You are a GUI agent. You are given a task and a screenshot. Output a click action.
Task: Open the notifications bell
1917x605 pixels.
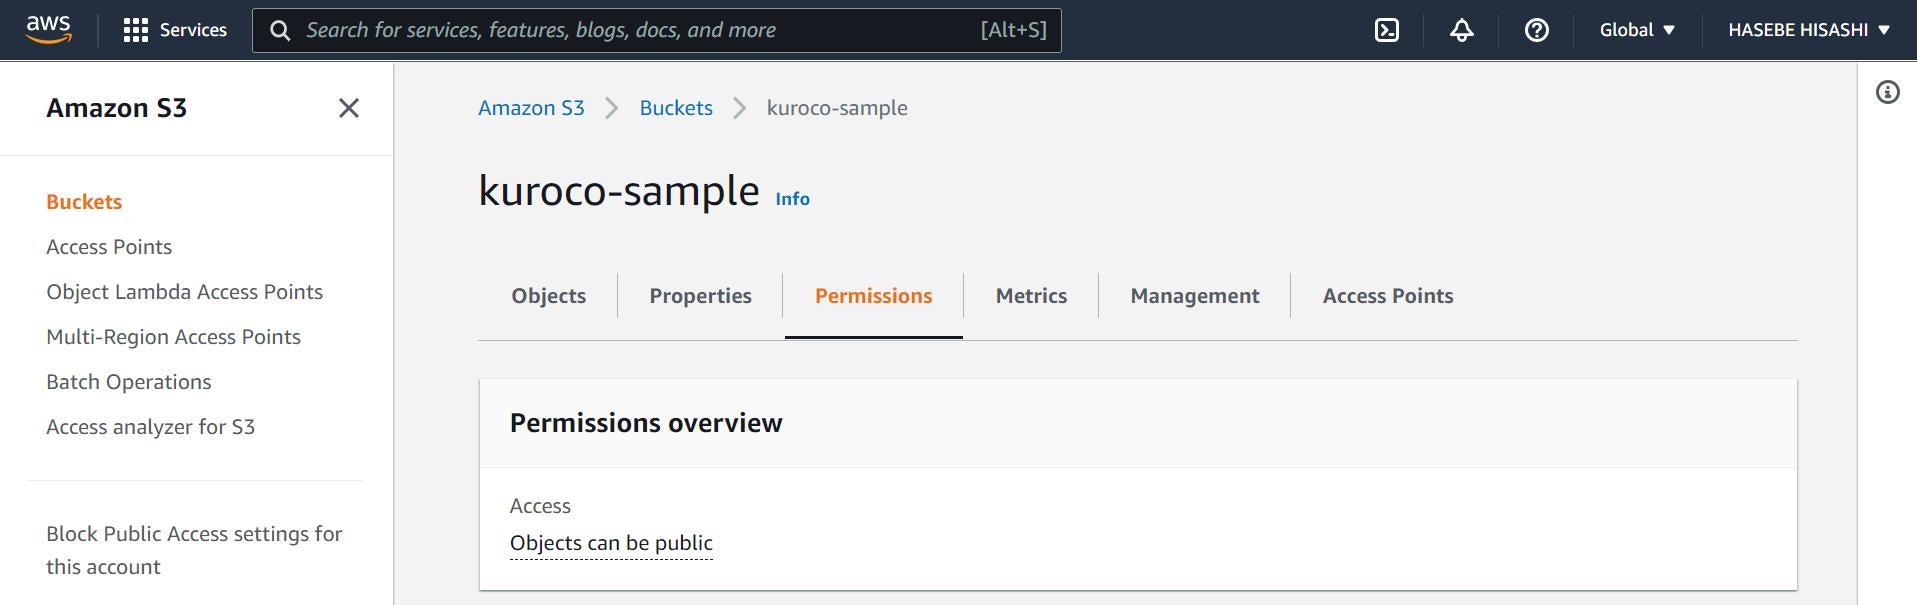(x=1462, y=30)
